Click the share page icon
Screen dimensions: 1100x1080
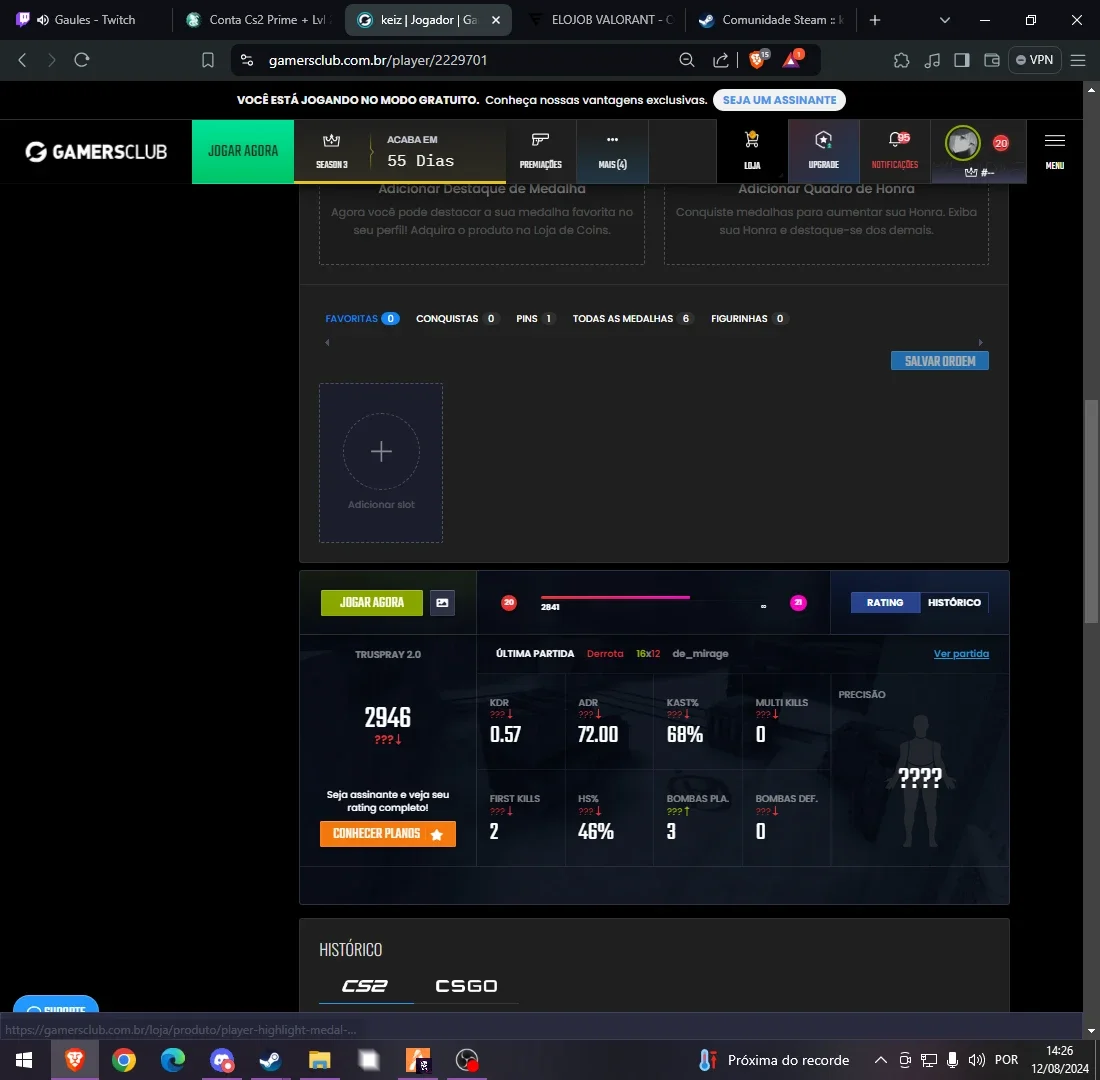click(720, 60)
